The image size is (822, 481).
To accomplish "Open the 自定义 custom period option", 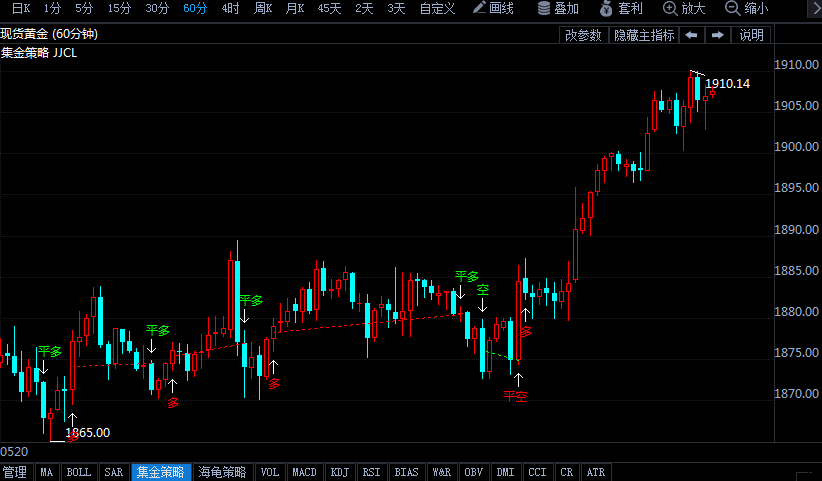I will click(x=438, y=8).
